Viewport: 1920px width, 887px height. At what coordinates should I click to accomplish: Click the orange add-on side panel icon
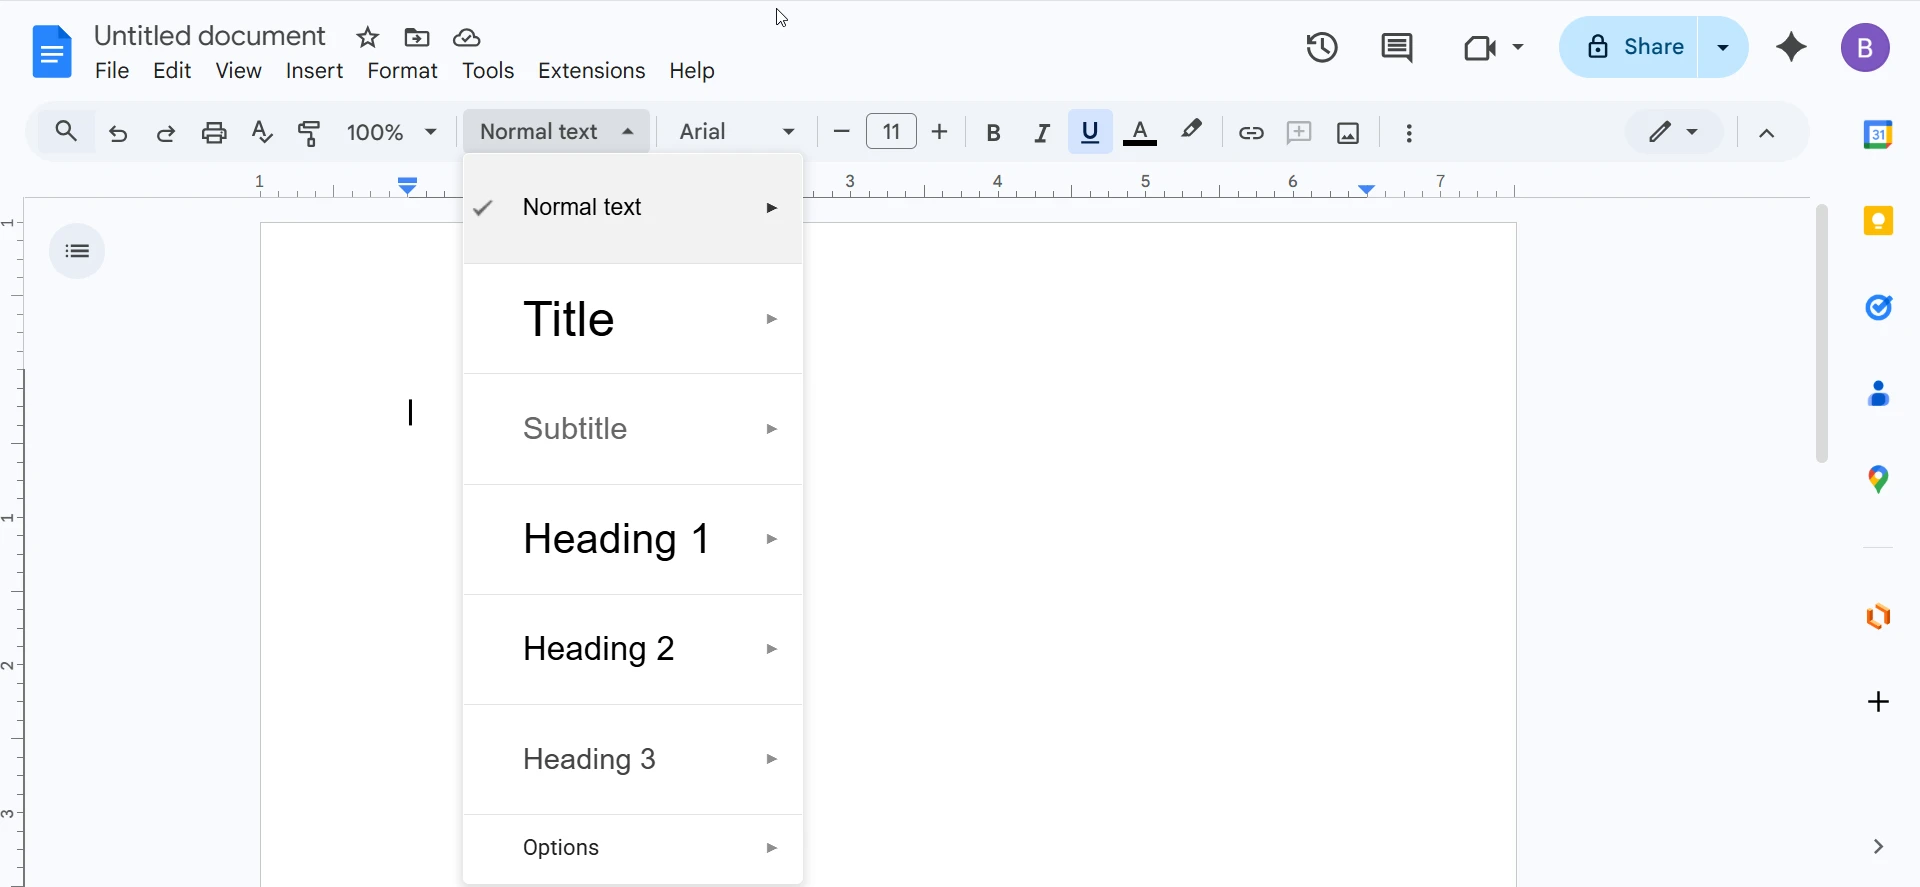click(x=1879, y=616)
